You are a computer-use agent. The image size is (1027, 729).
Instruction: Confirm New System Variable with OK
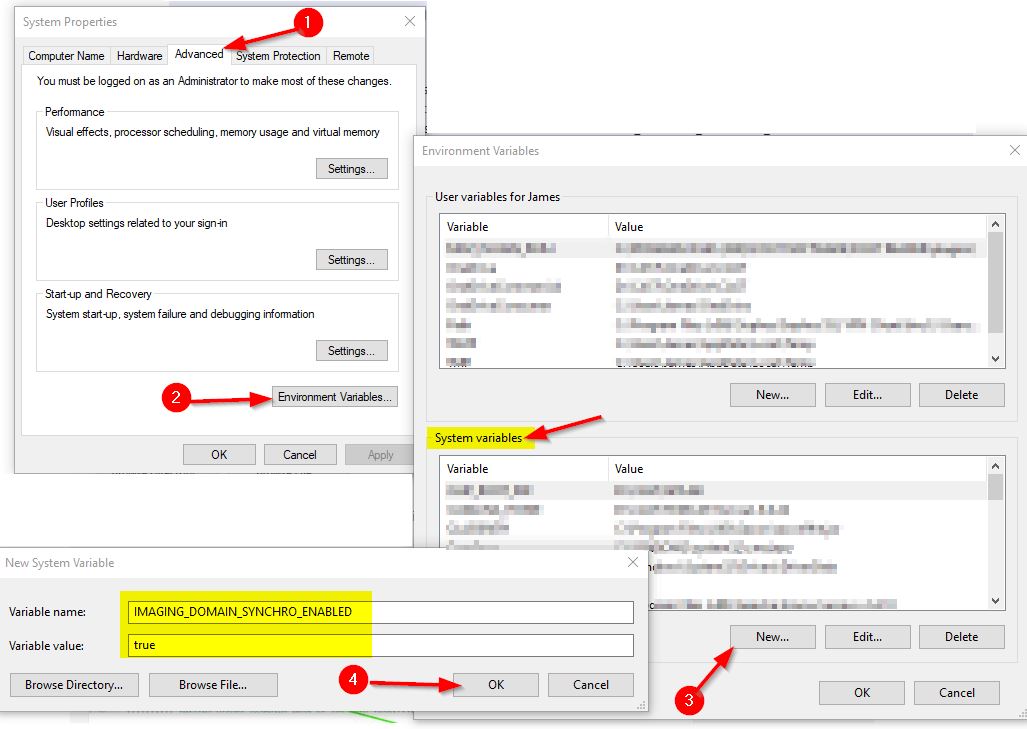[496, 685]
